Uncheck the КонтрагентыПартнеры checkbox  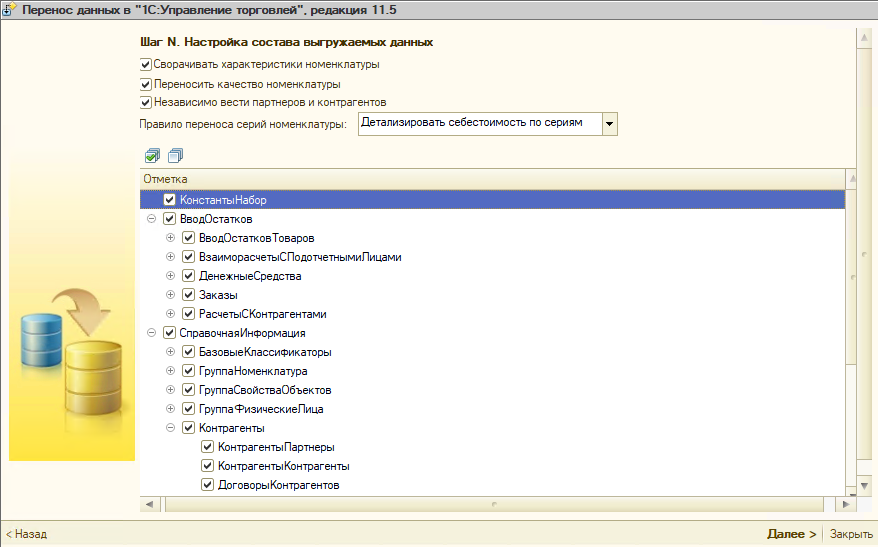208,447
